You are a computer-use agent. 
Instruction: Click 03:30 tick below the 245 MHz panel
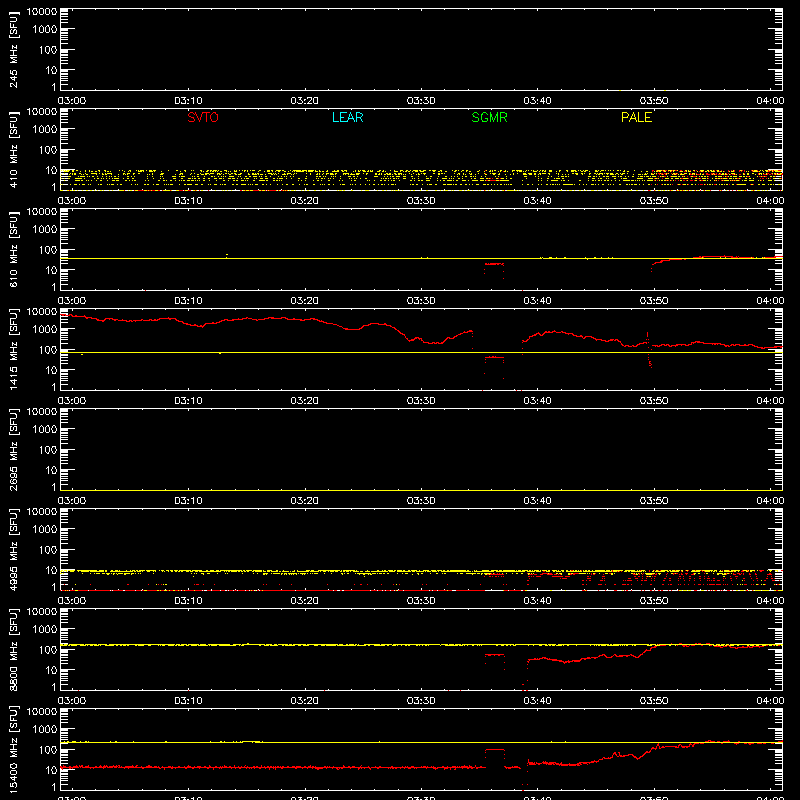point(421,101)
